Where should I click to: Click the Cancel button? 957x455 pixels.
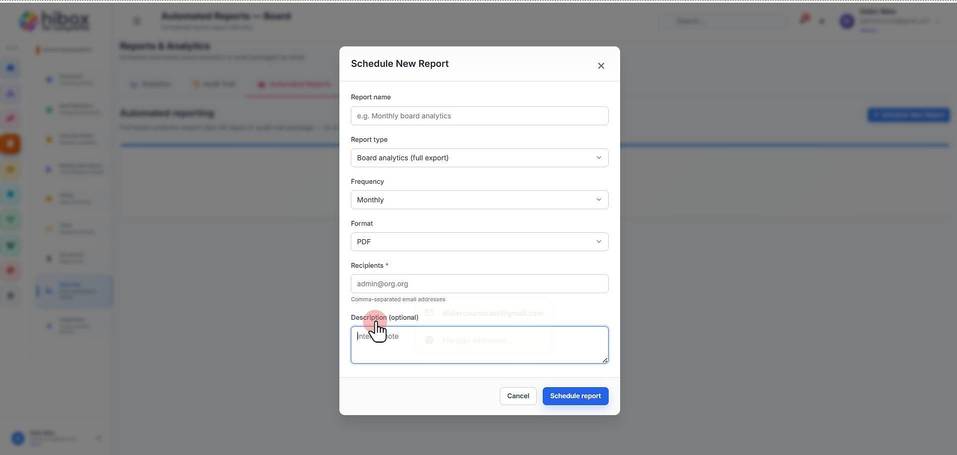click(518, 396)
